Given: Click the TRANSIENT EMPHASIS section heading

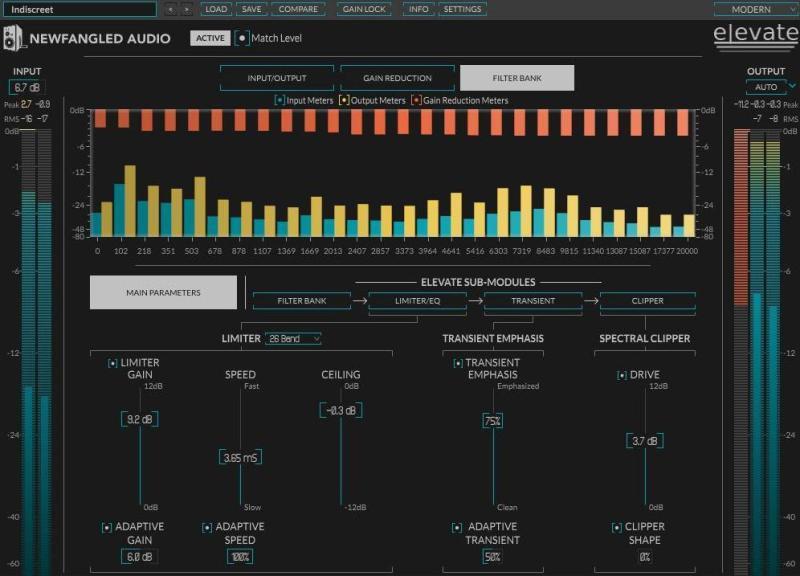Looking at the screenshot, I should (x=493, y=338).
